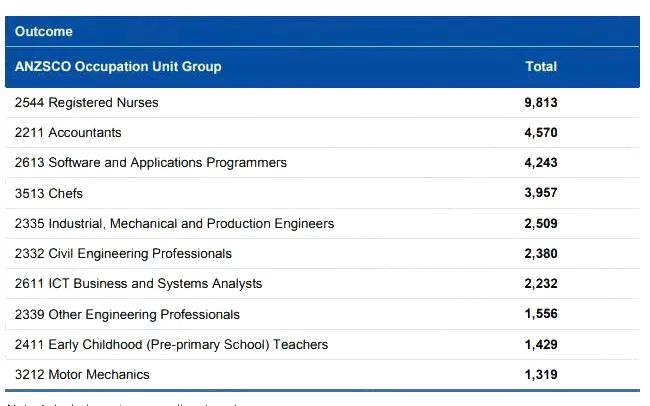Image resolution: width=650 pixels, height=406 pixels.
Task: Select the 2211 Accountants row
Action: (323, 133)
